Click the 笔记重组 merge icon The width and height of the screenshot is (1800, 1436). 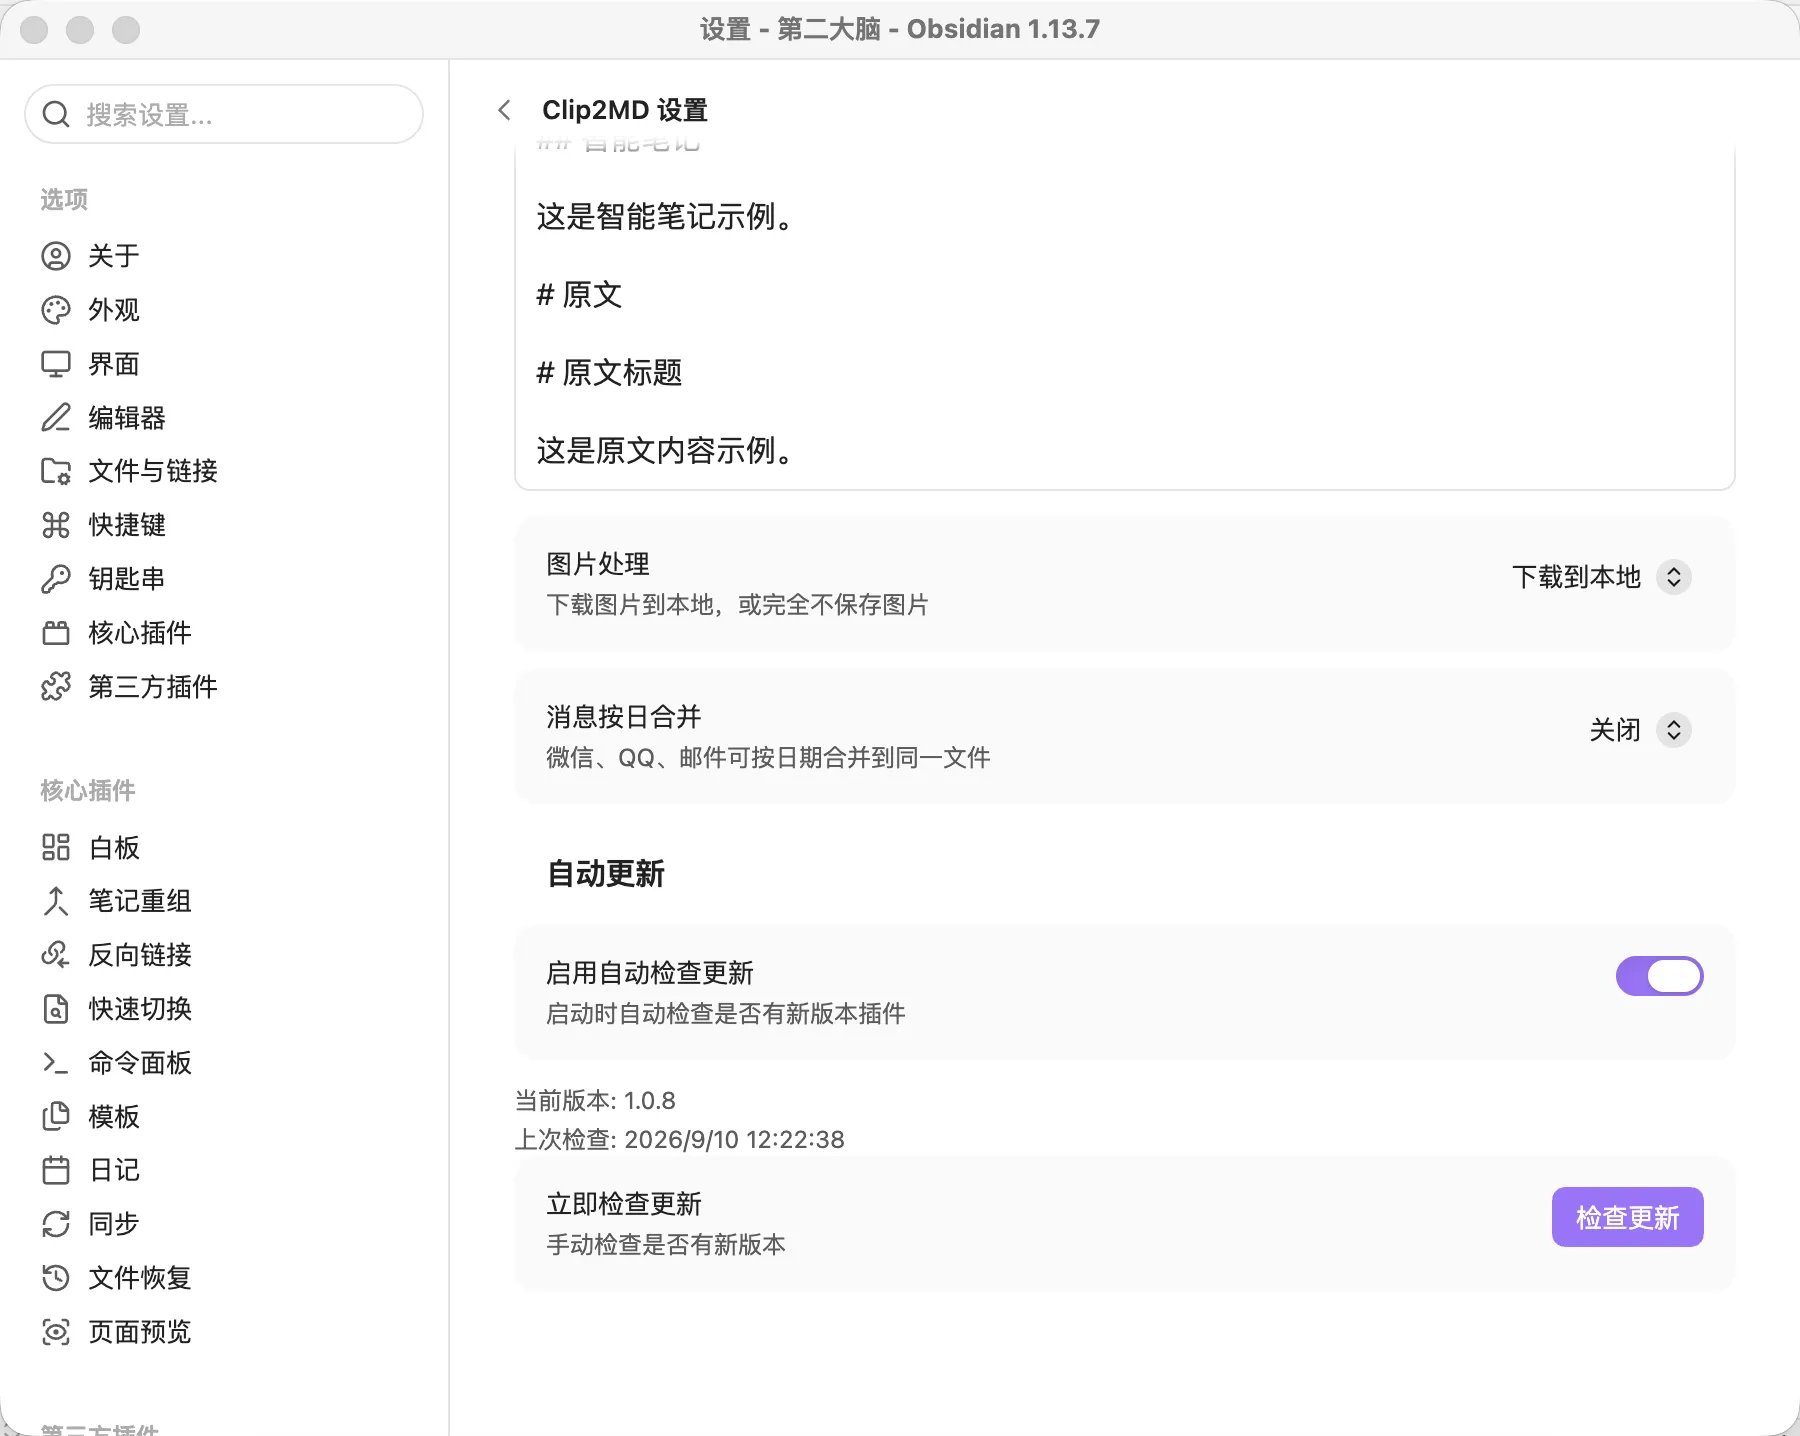tap(56, 901)
